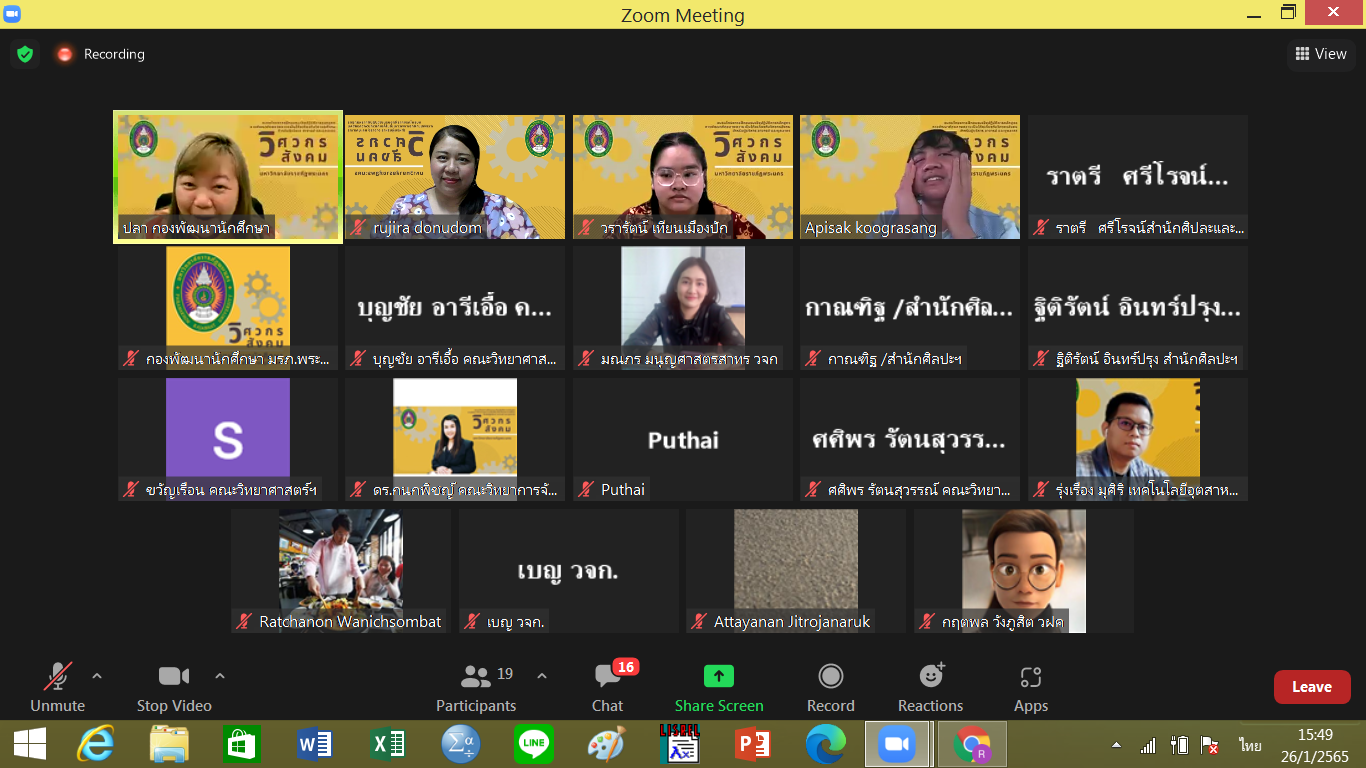The width and height of the screenshot is (1366, 768).
Task: Click the Record circle icon
Action: (831, 677)
